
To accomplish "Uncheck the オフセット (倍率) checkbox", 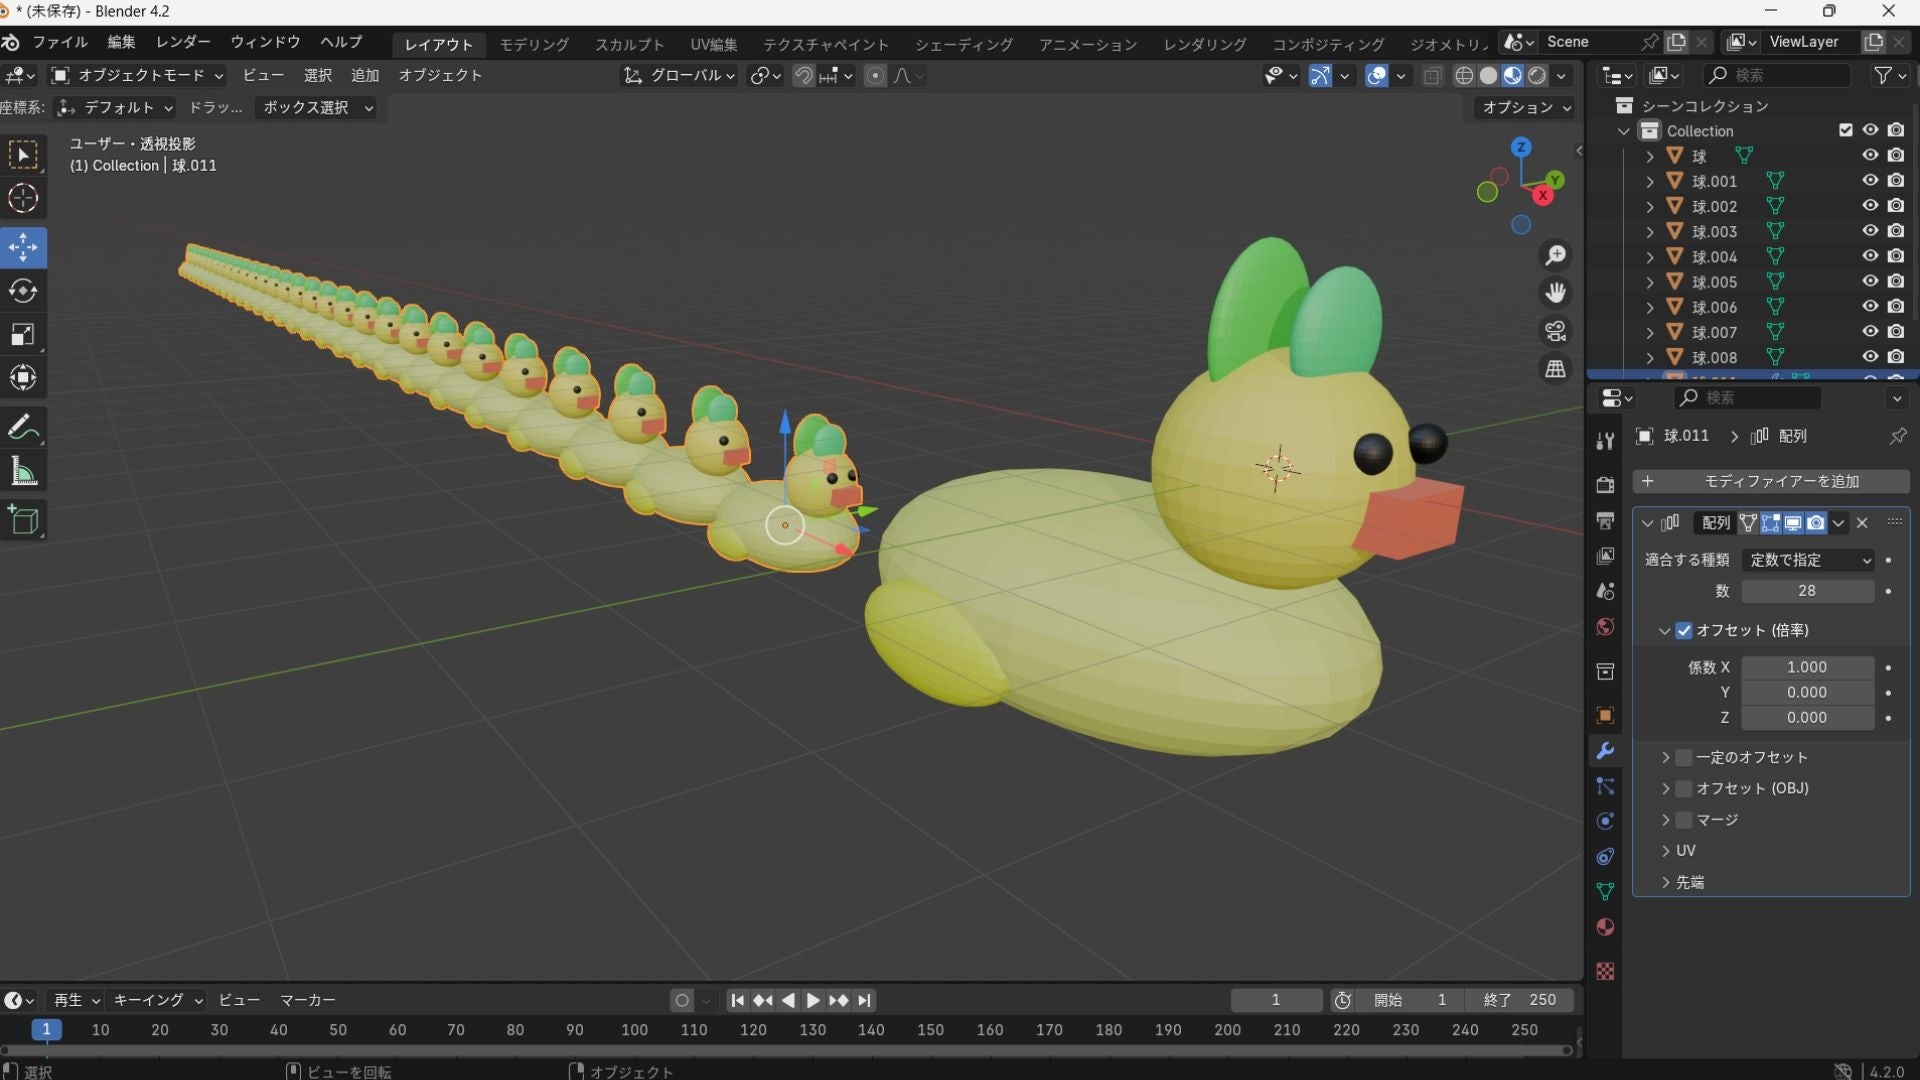I will 1684,630.
